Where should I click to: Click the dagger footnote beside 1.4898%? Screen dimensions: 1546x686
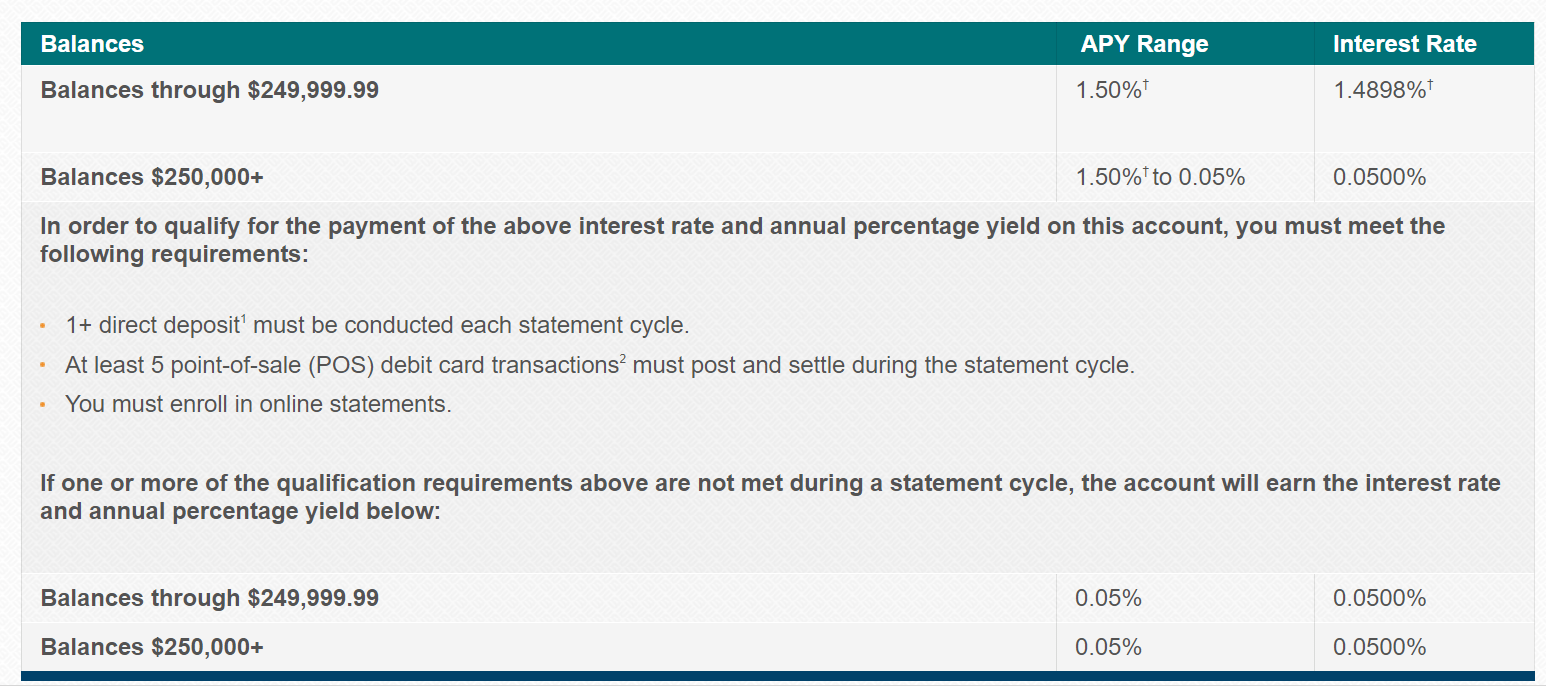pyautogui.click(x=1430, y=86)
